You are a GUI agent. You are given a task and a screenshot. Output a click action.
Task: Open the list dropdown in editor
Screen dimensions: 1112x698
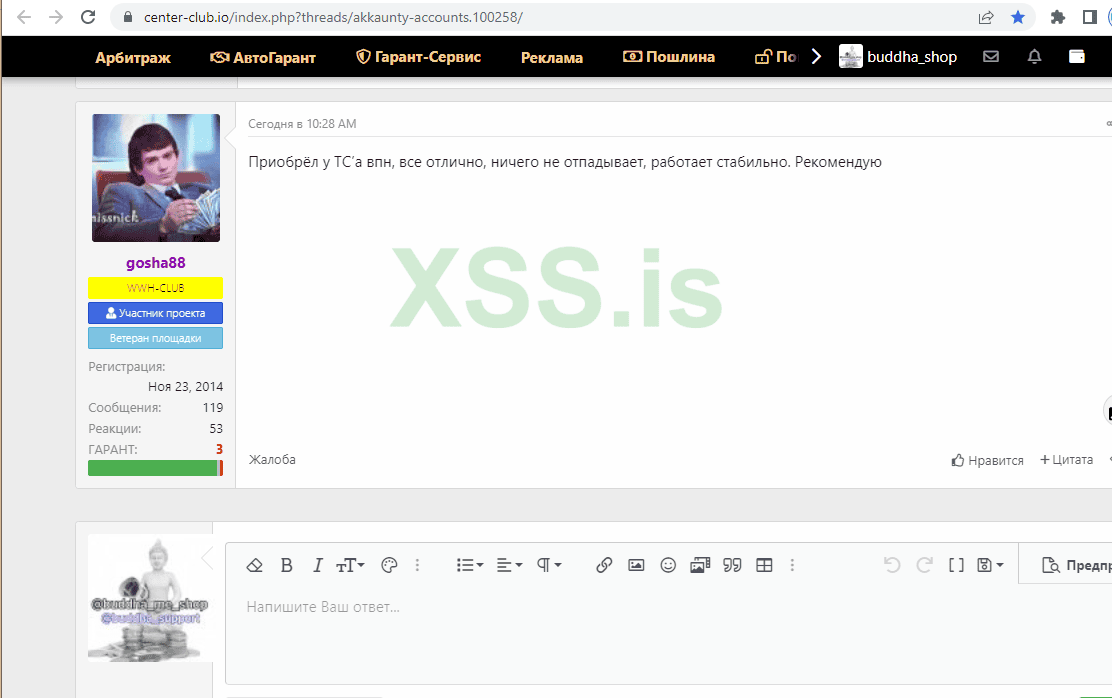pos(469,565)
